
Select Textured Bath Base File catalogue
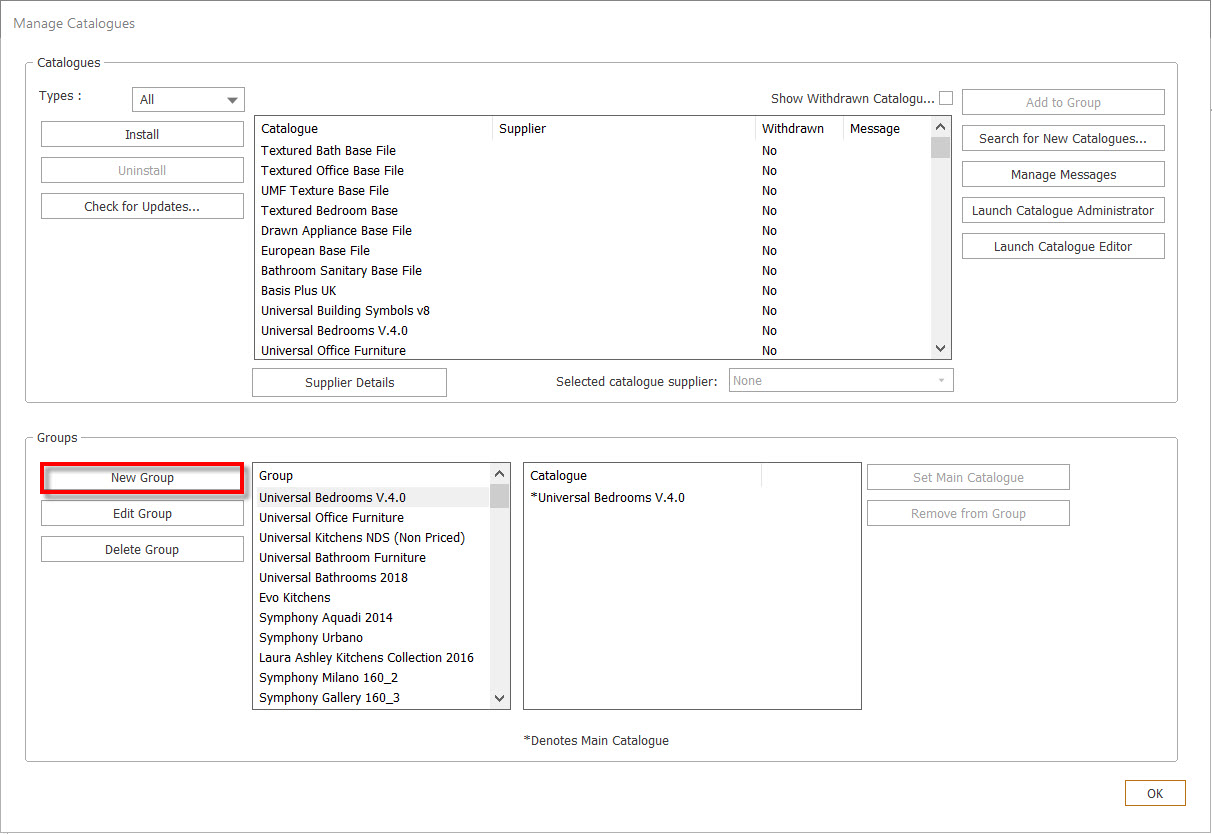click(x=328, y=151)
